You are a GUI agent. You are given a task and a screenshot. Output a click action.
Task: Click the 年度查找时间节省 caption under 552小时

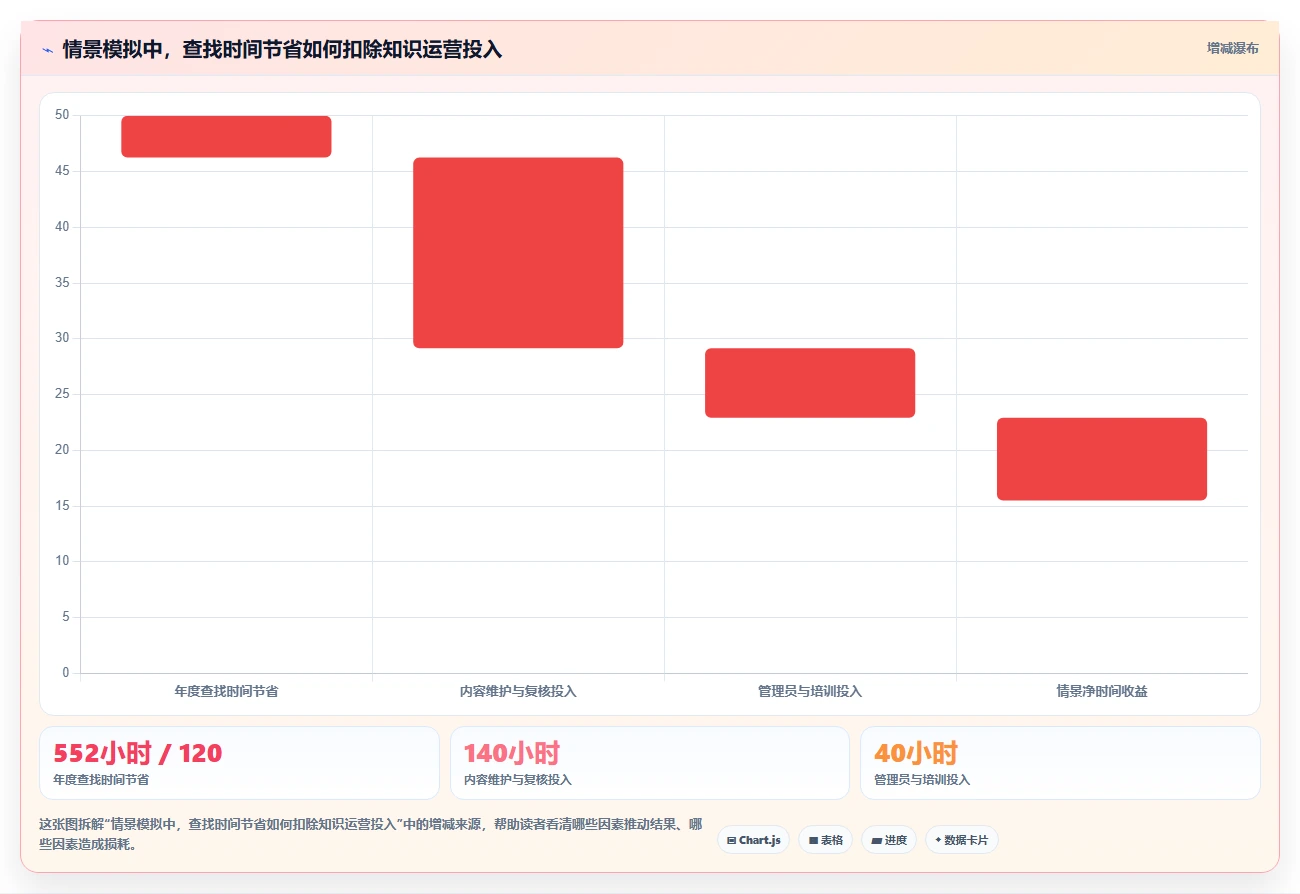[101, 780]
